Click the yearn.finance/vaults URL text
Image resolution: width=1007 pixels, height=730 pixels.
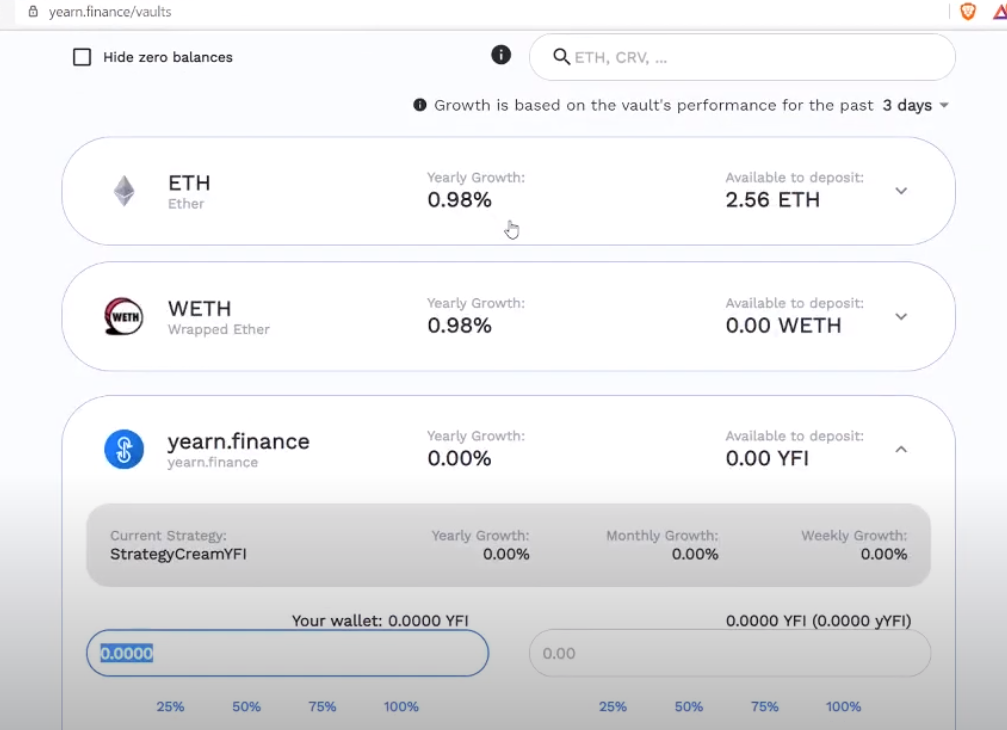[110, 12]
